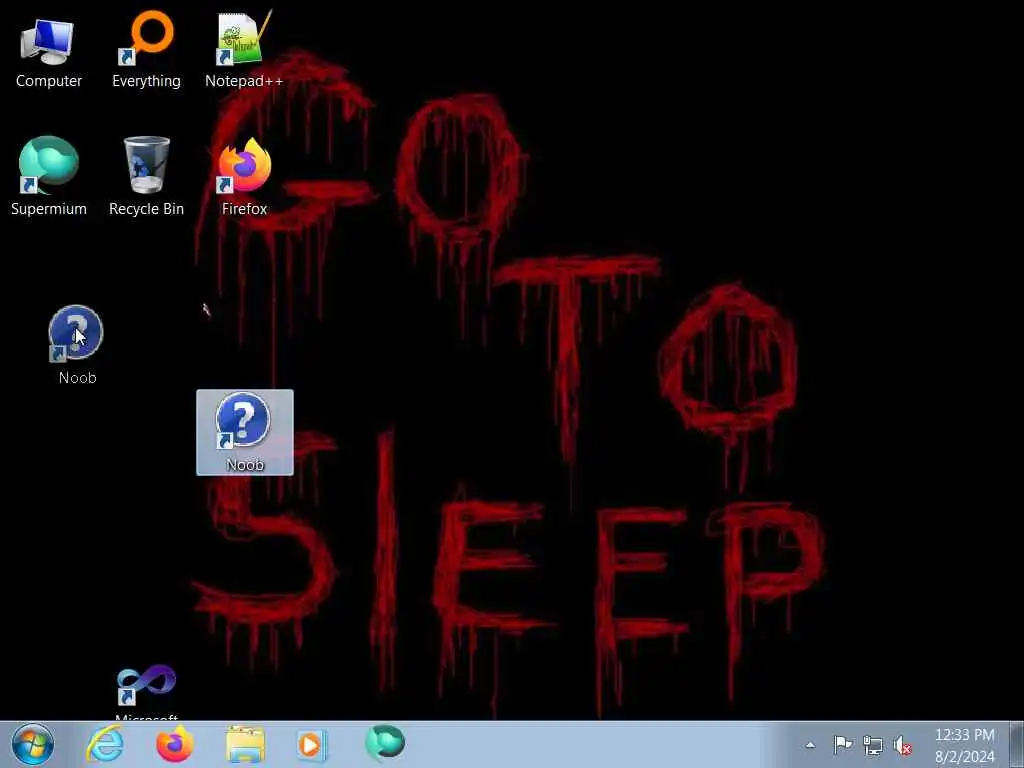This screenshot has width=1024, height=768.
Task: Select the partly hidden Microsoft shortcut icon
Action: pyautogui.click(x=146, y=692)
